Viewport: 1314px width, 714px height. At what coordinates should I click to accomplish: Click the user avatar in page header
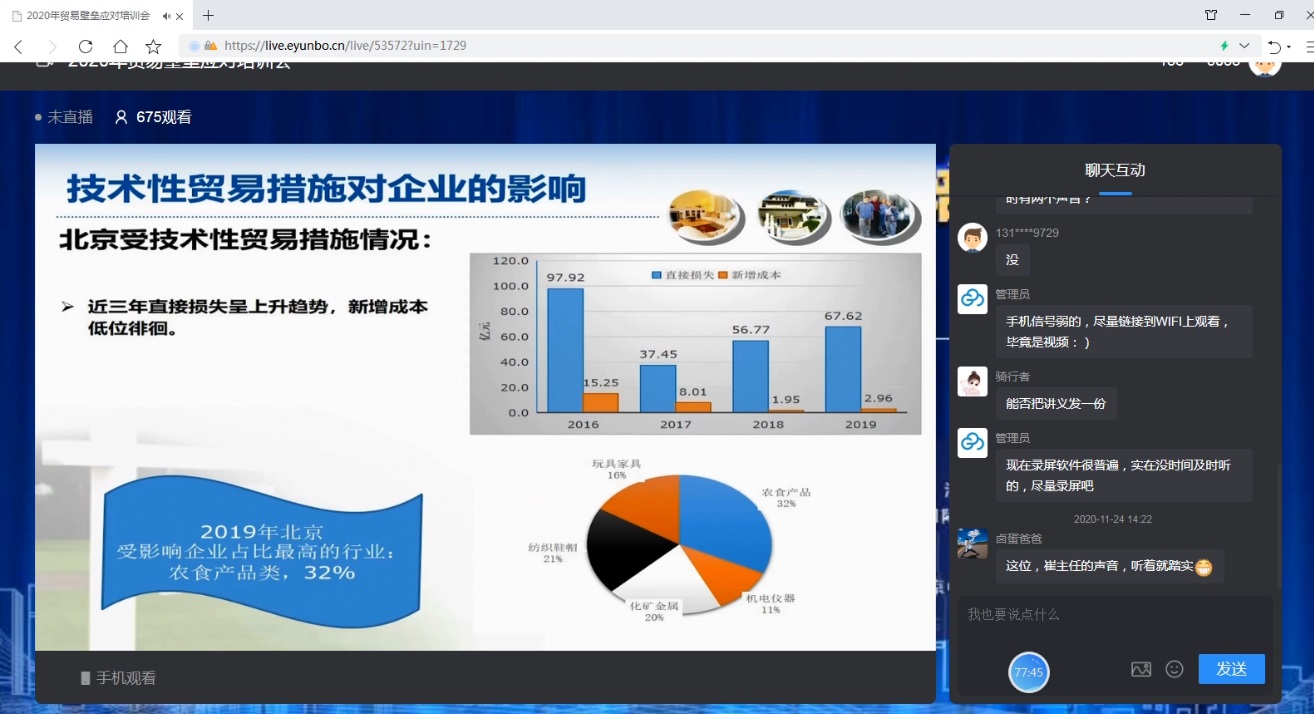click(1265, 64)
